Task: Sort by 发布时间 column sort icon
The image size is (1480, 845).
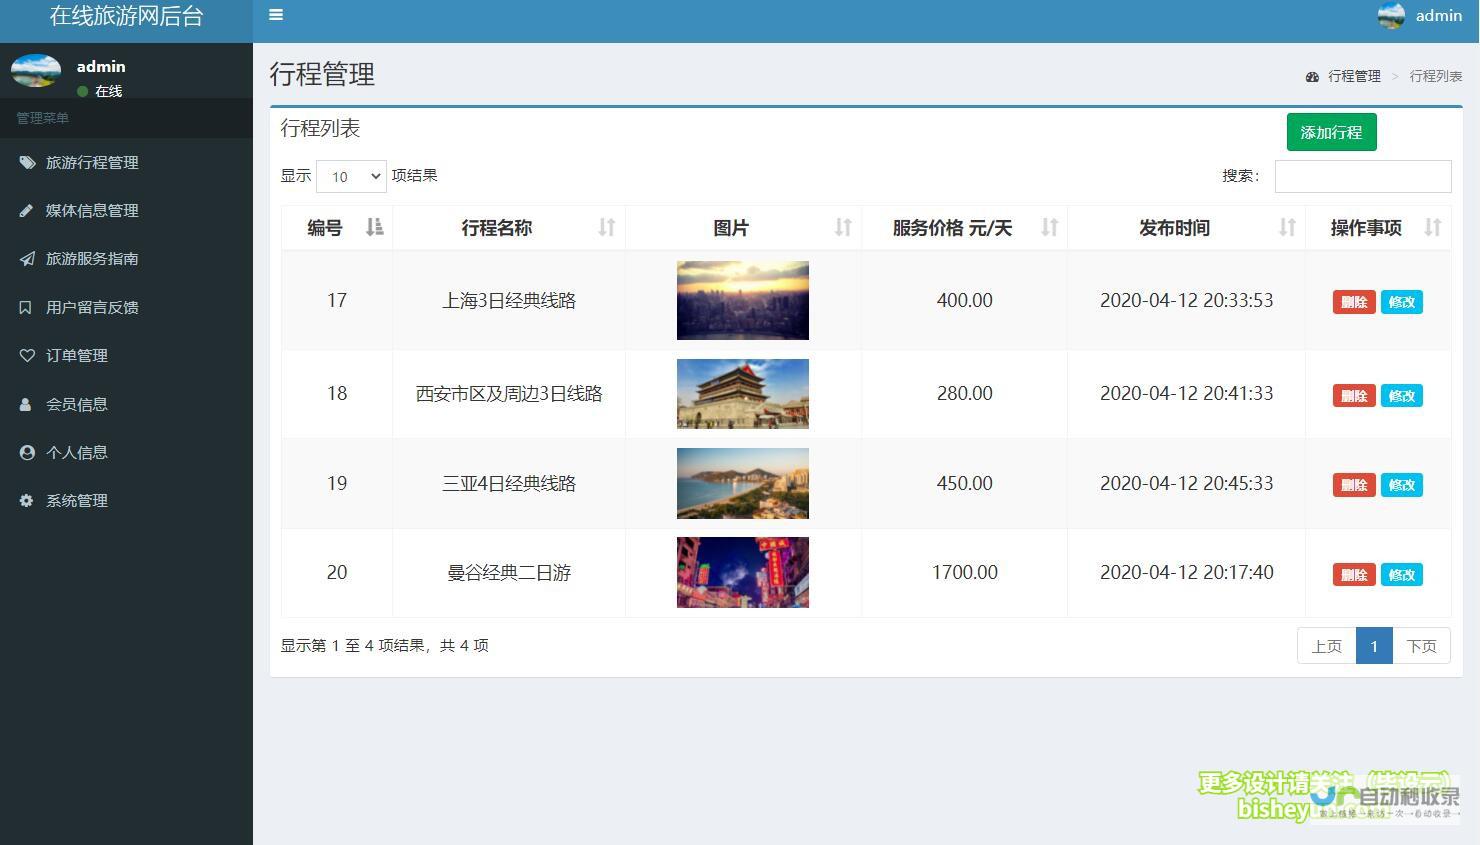Action: click(x=1287, y=227)
